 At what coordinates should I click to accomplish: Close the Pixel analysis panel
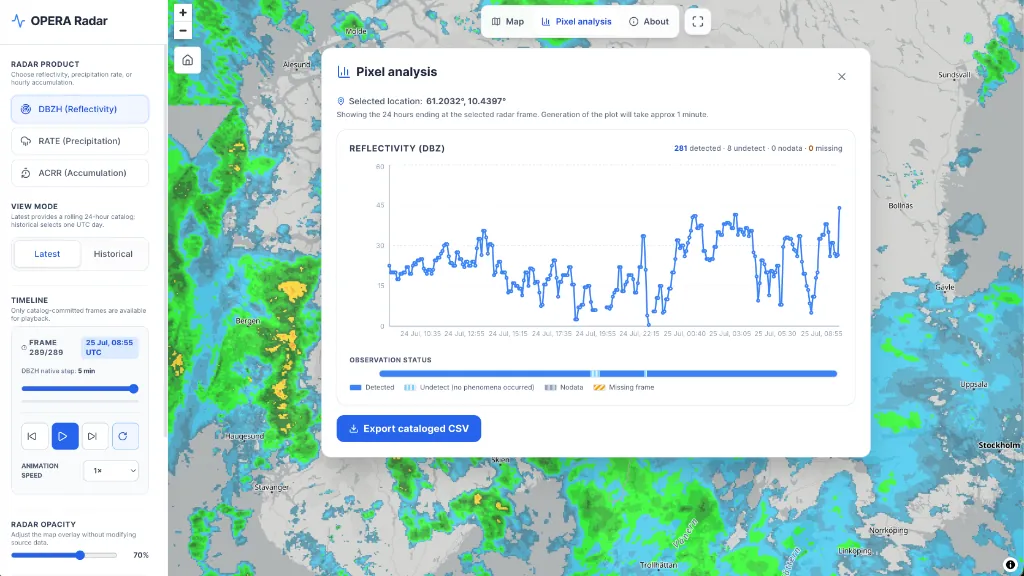click(842, 76)
